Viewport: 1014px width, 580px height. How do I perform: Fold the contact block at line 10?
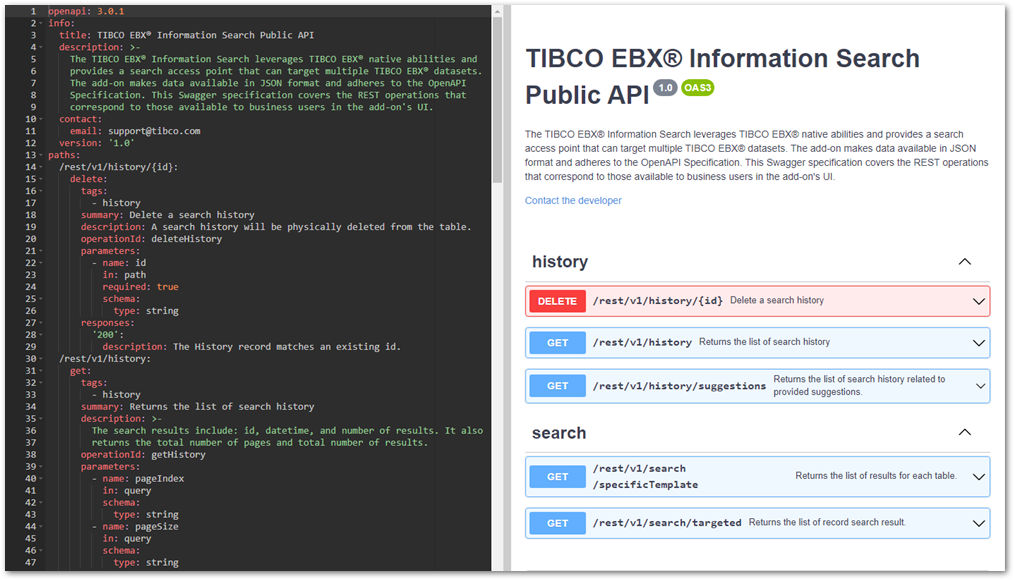tap(41, 119)
